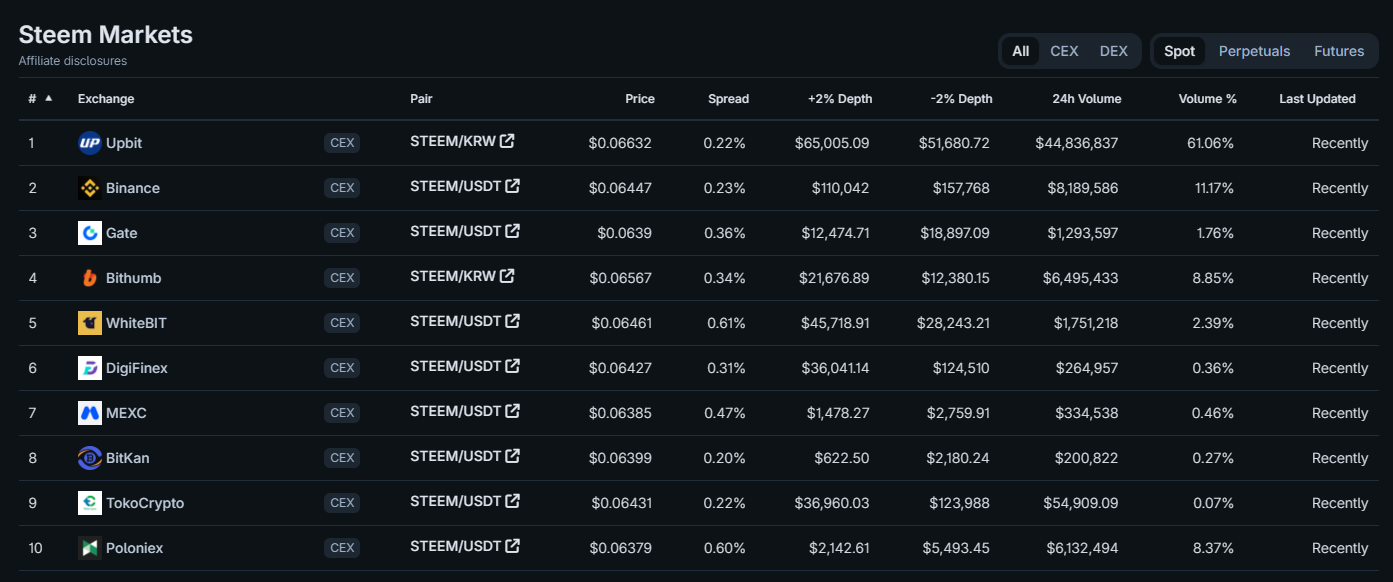Screen dimensions: 1393x582
Task: Open external link icon for Bithumb STEEM/KRW
Action: [507, 276]
